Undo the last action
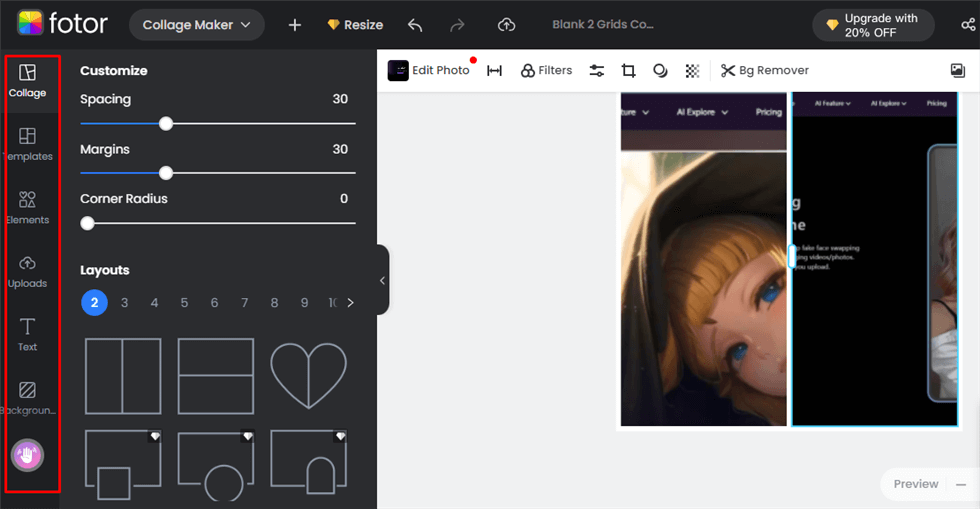Viewport: 980px width, 509px height. [415, 25]
